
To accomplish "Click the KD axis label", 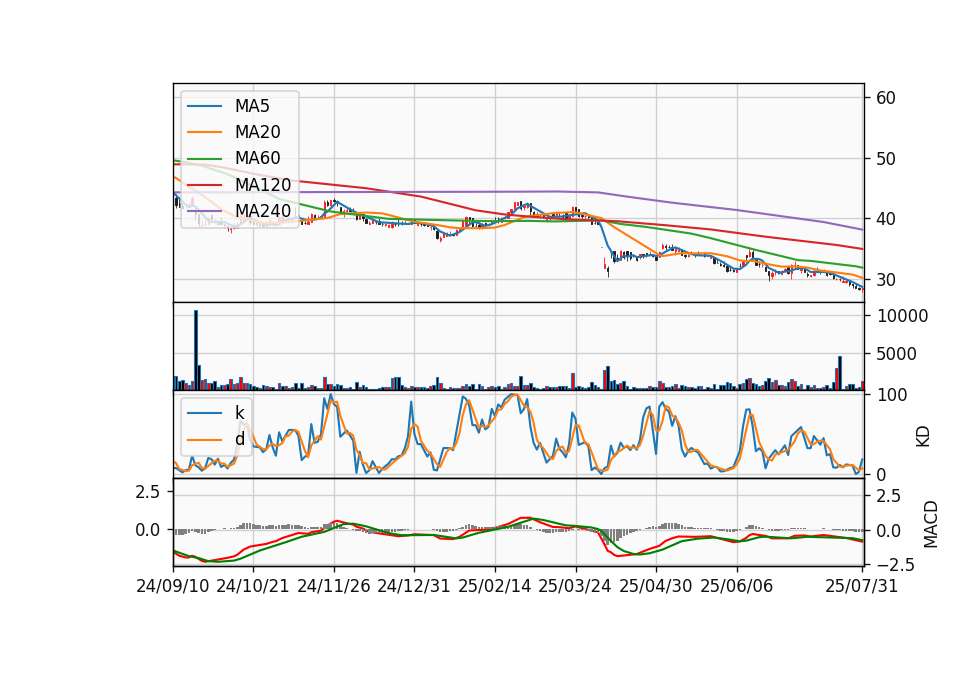I will pyautogui.click(x=923, y=436).
